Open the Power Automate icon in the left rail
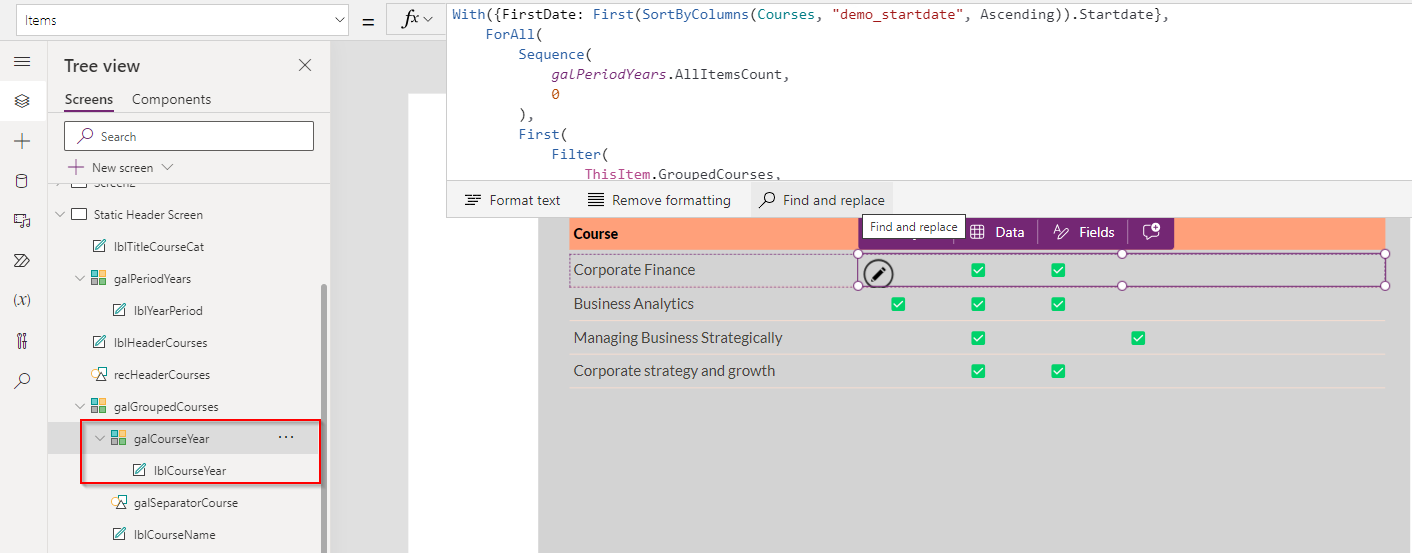 pyautogui.click(x=22, y=260)
